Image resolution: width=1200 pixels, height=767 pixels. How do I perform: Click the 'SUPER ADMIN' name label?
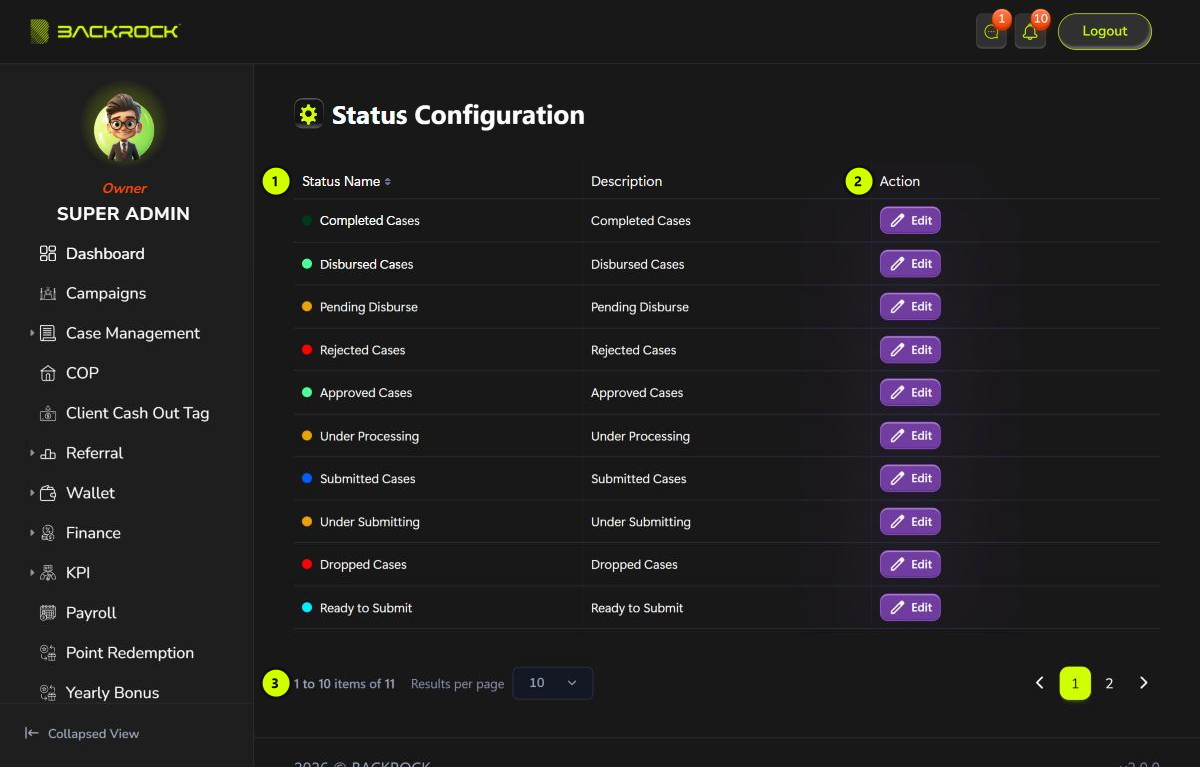tap(123, 214)
